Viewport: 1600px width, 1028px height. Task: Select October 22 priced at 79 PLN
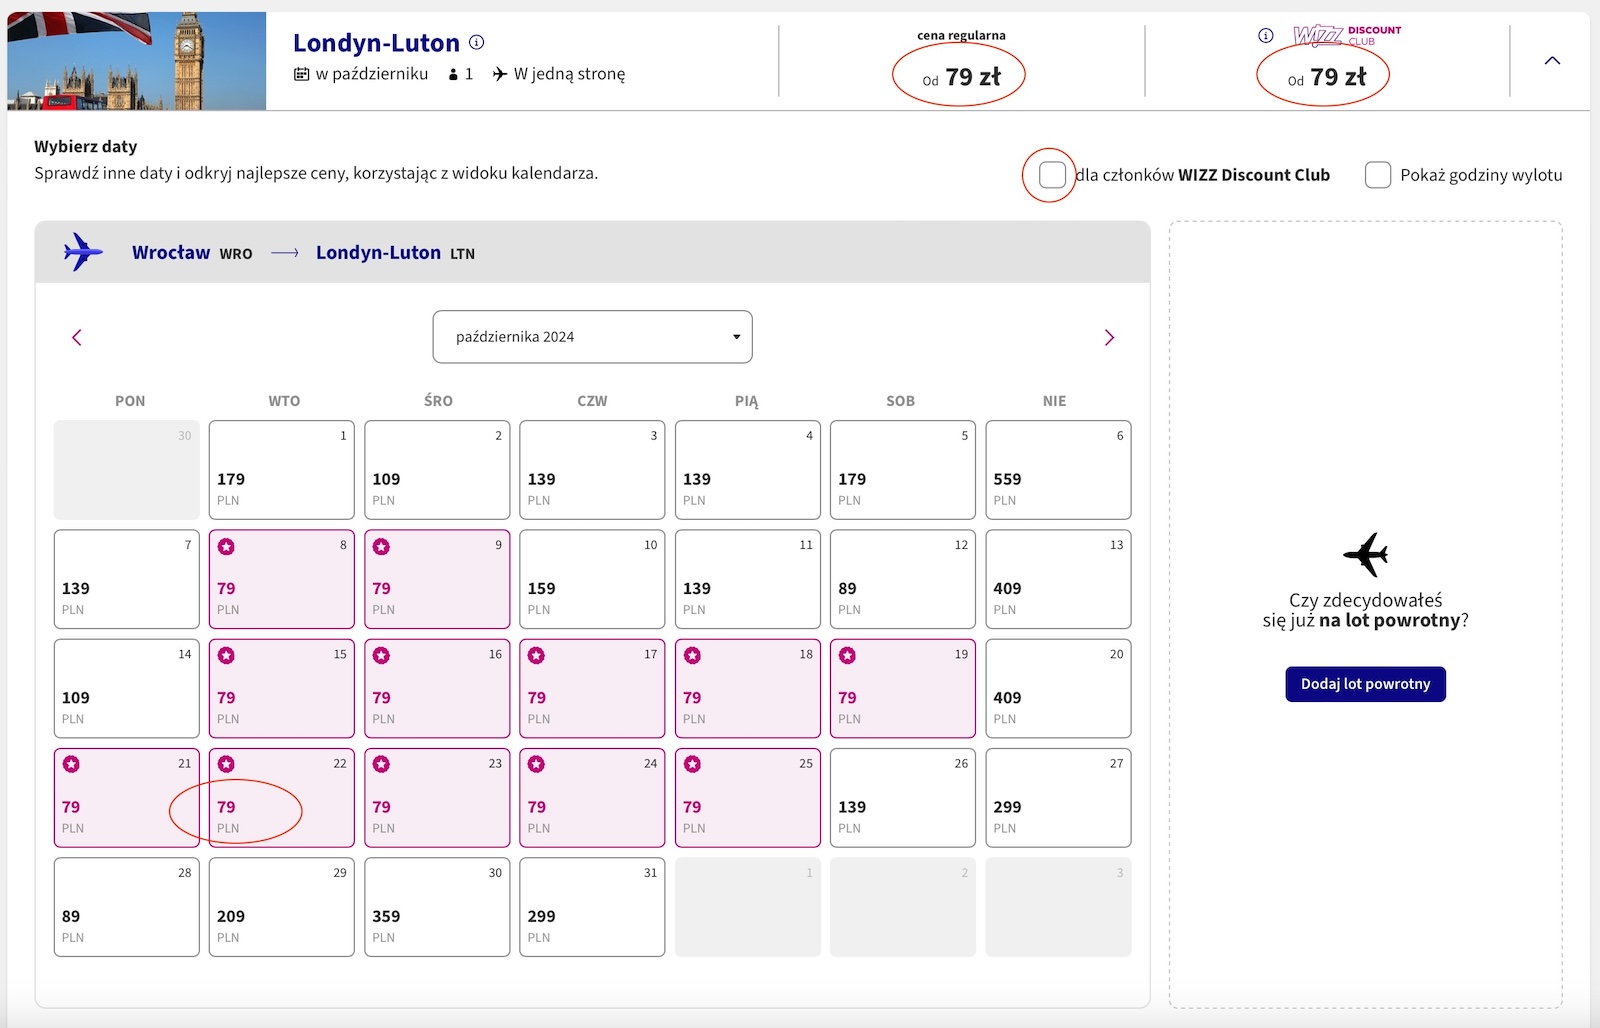(x=282, y=798)
